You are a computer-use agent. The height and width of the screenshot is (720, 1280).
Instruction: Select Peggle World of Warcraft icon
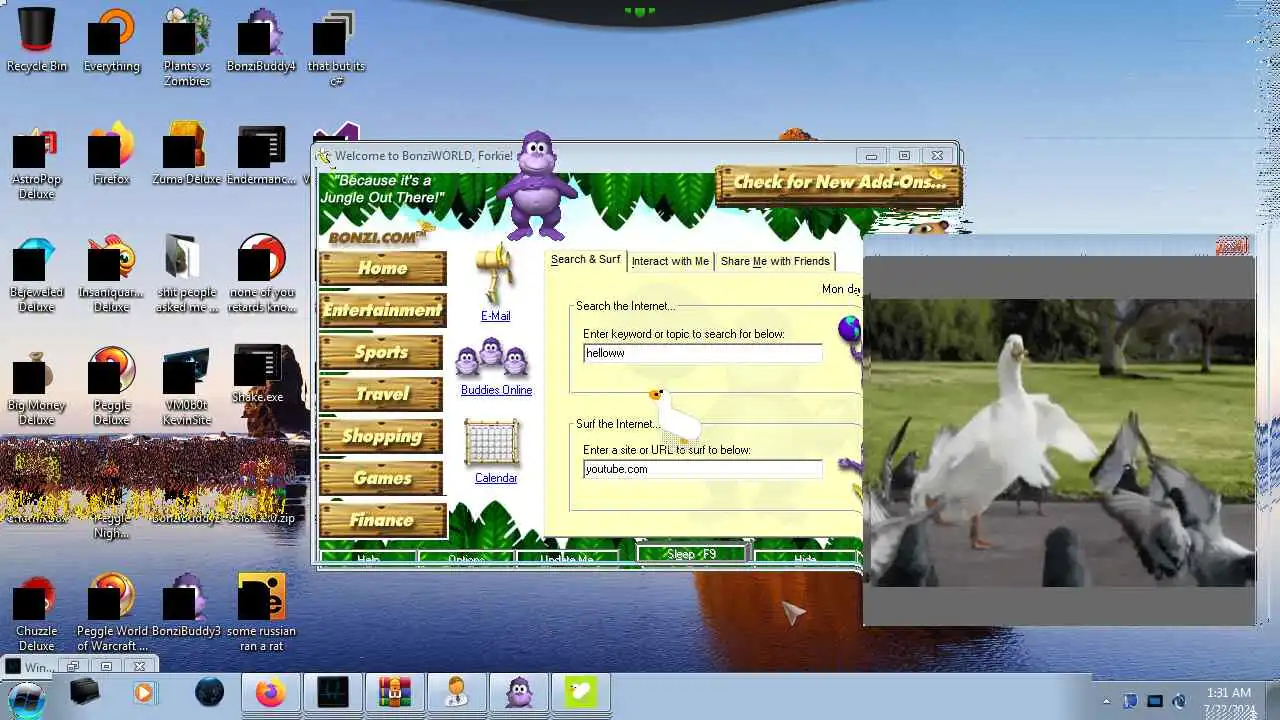[x=111, y=612]
